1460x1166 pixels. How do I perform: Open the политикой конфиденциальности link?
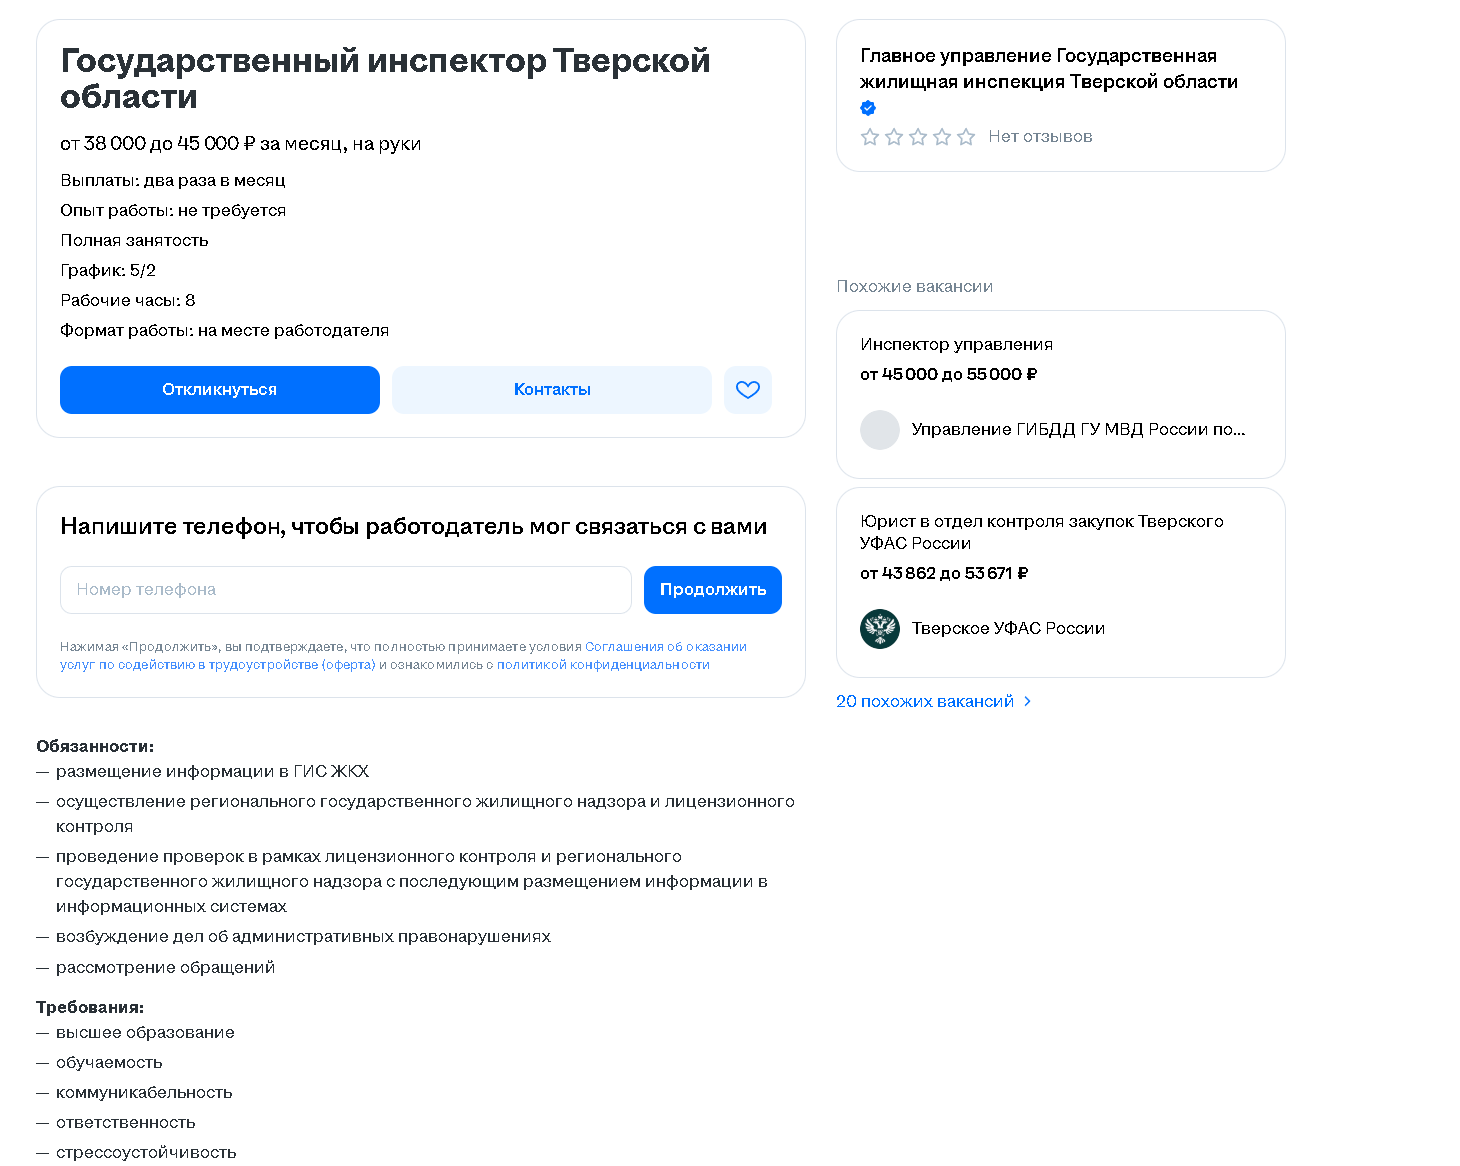[x=603, y=665]
